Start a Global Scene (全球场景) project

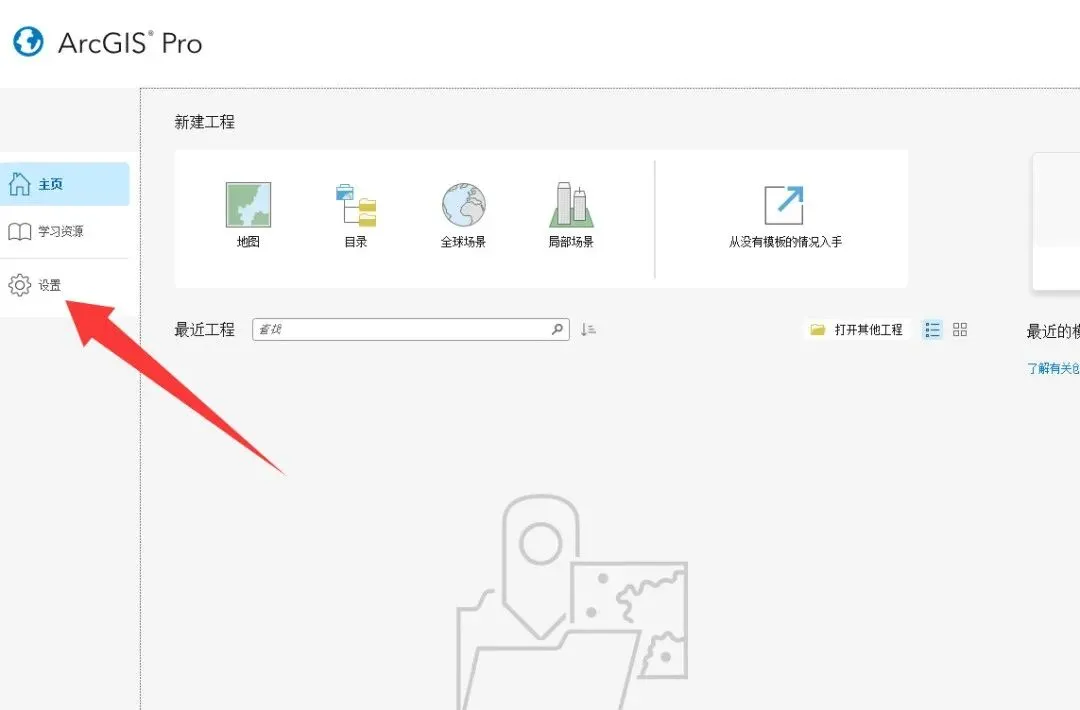(463, 214)
